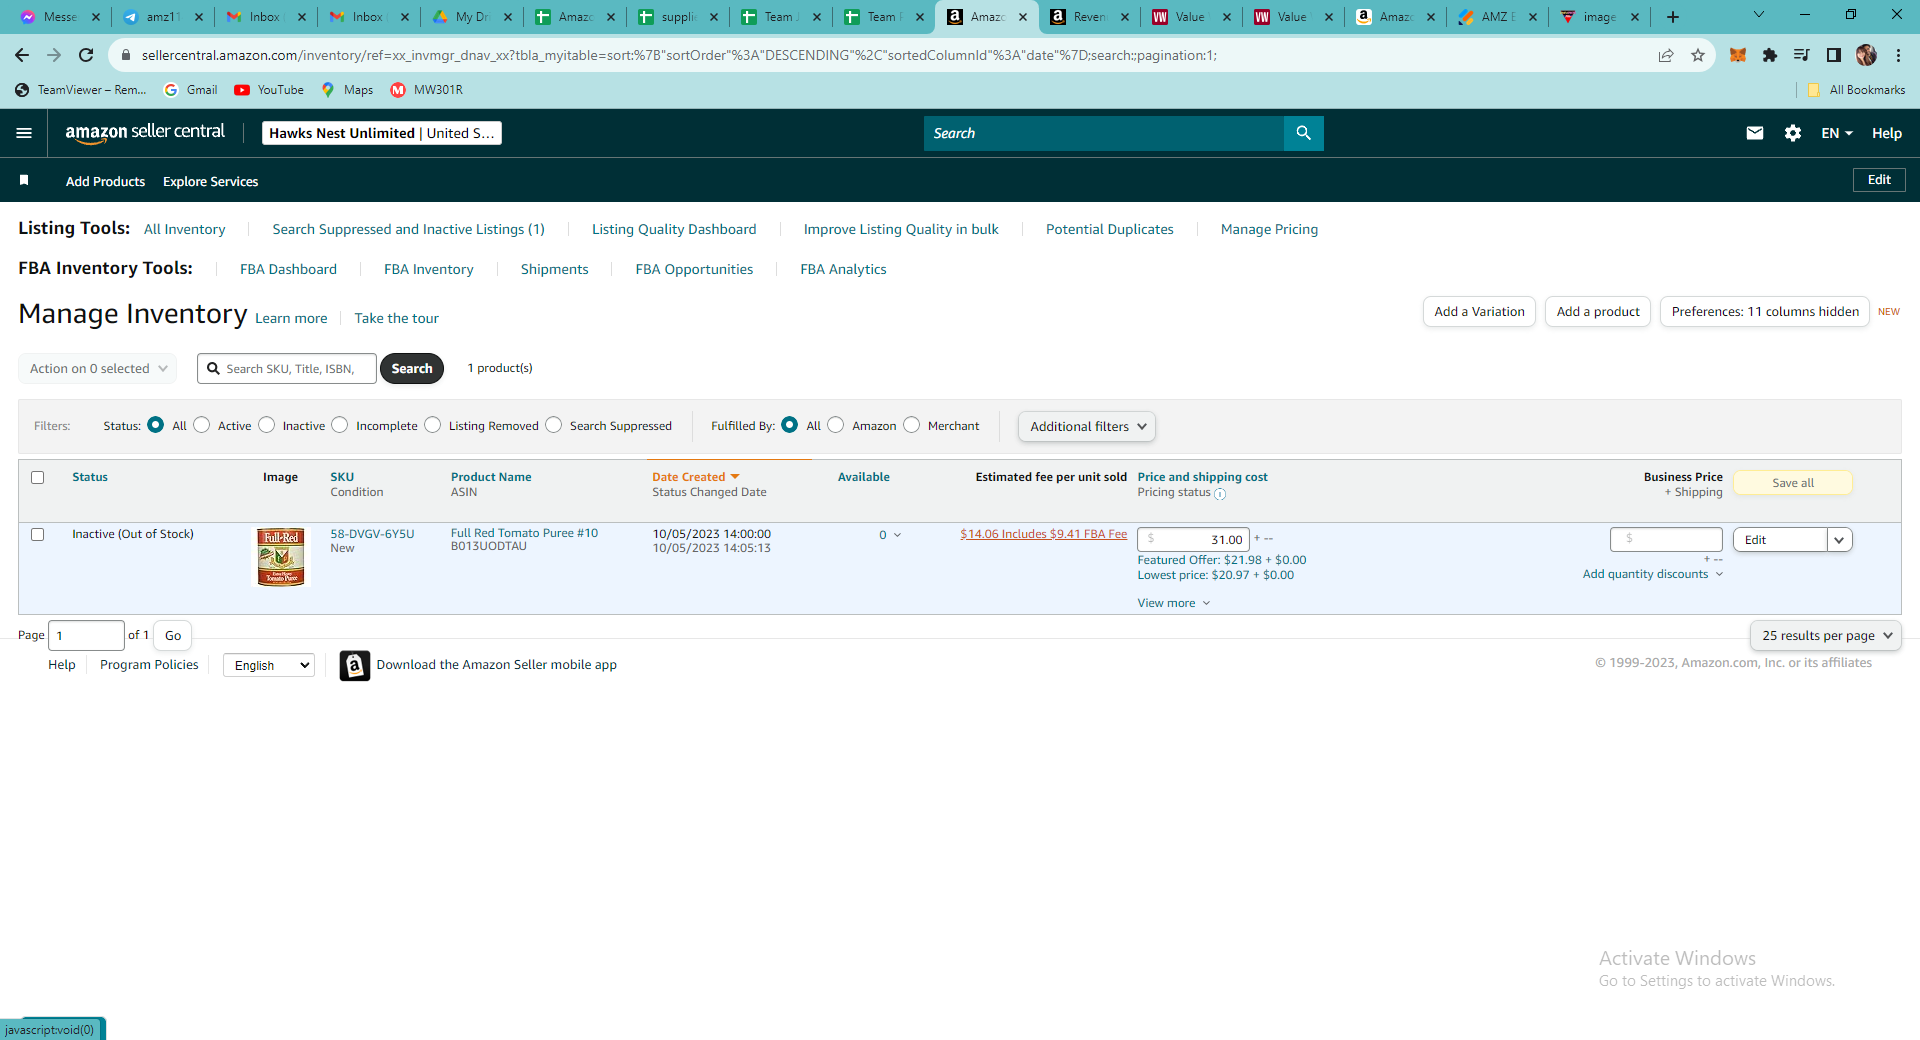Open the FBA Dashboard tool
This screenshot has height=1040, width=1920.
(288, 269)
